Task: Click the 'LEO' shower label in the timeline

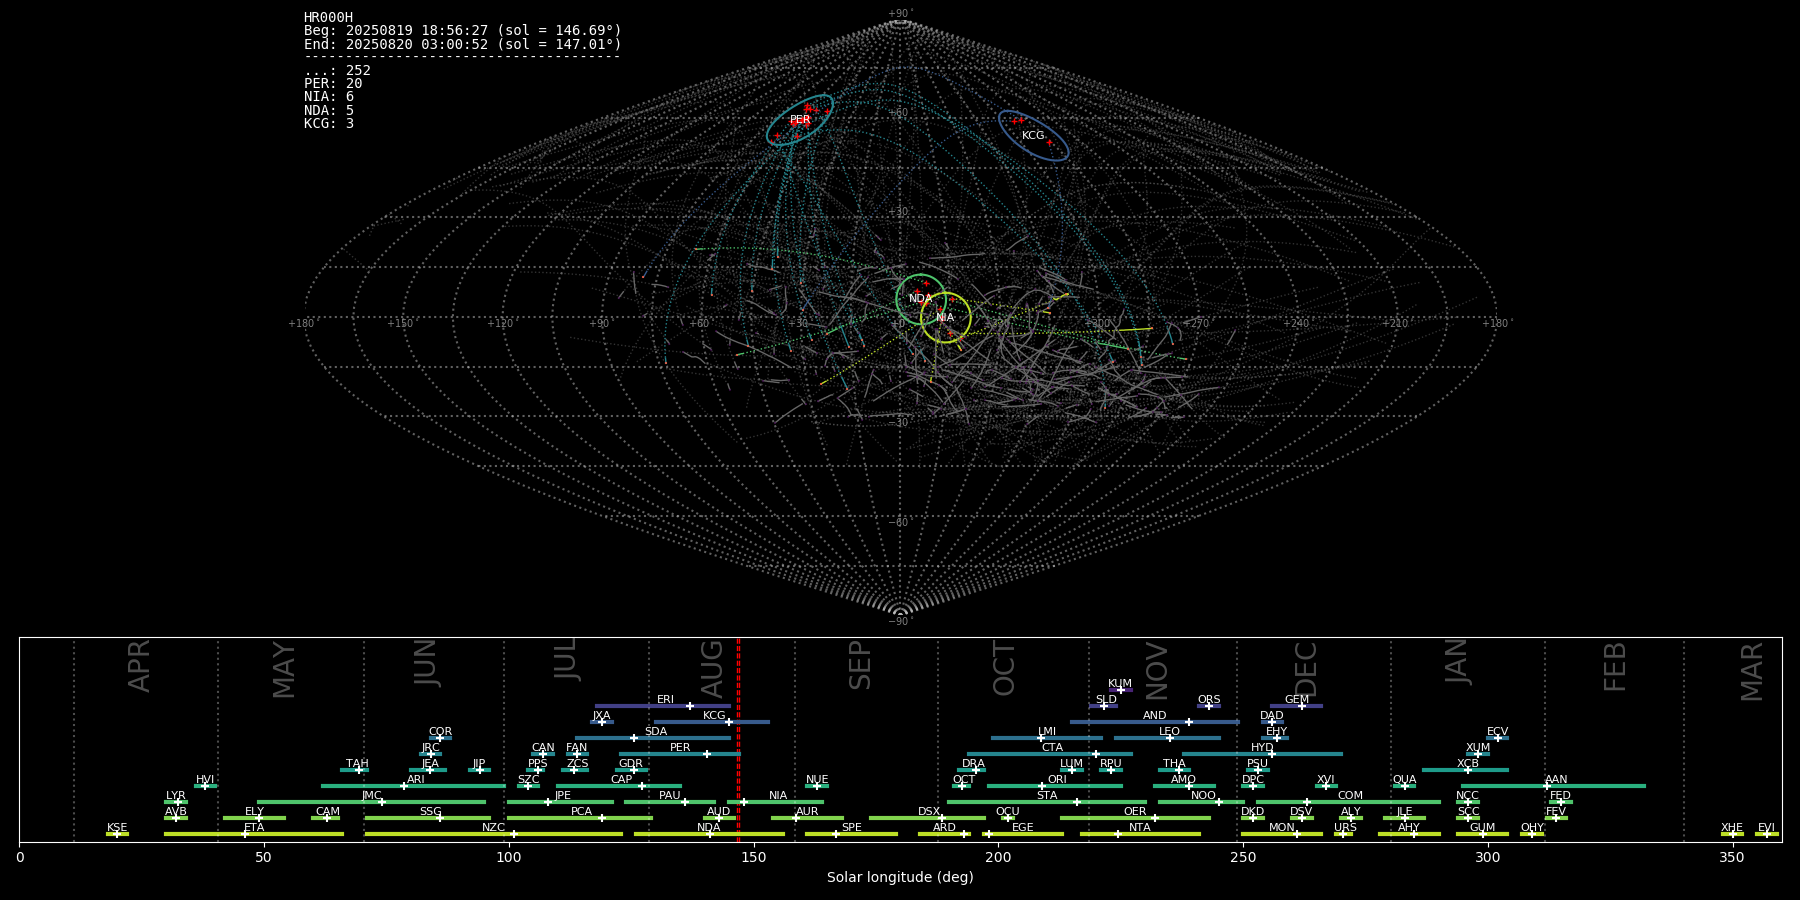Action: coord(1170,732)
